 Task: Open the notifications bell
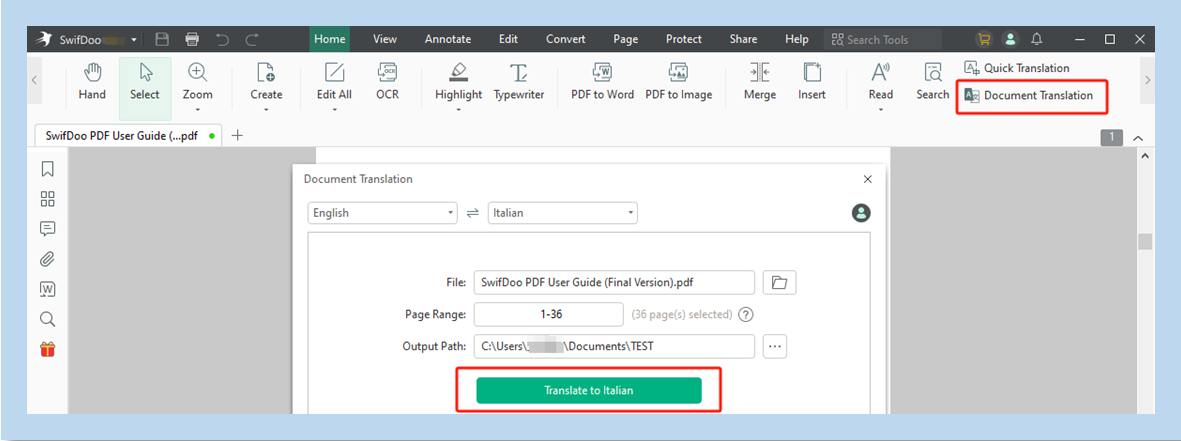(x=1037, y=39)
